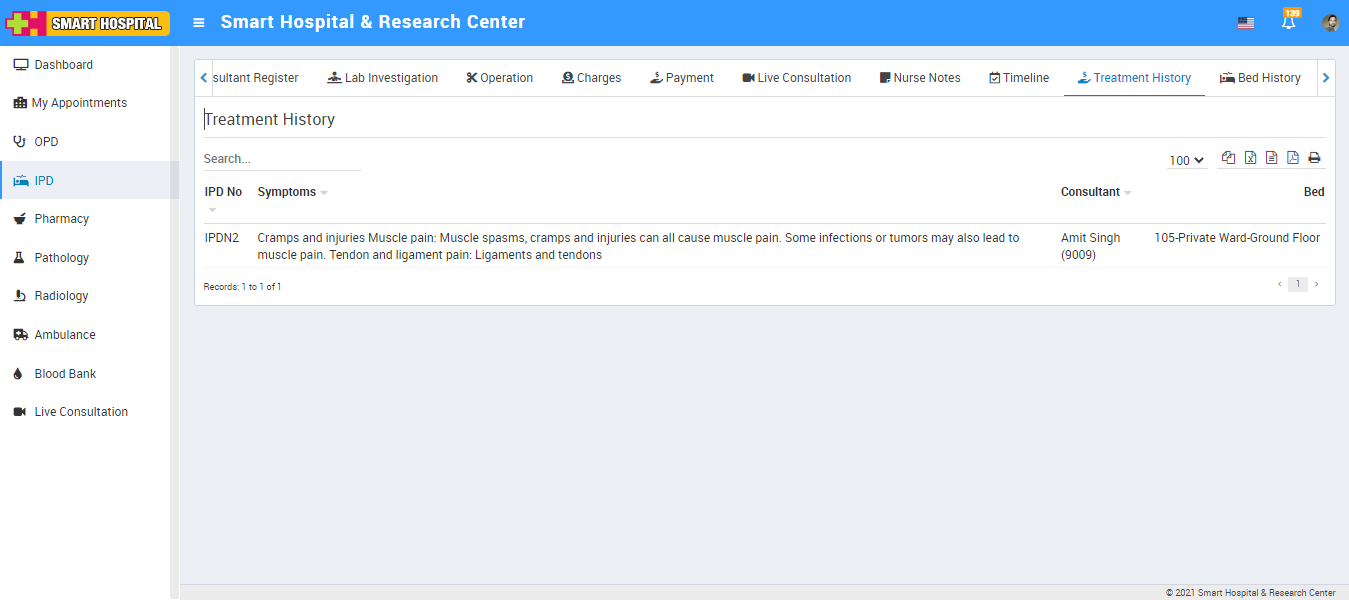Print the treatment history table
Viewport: 1349px width, 600px height.
(x=1314, y=158)
